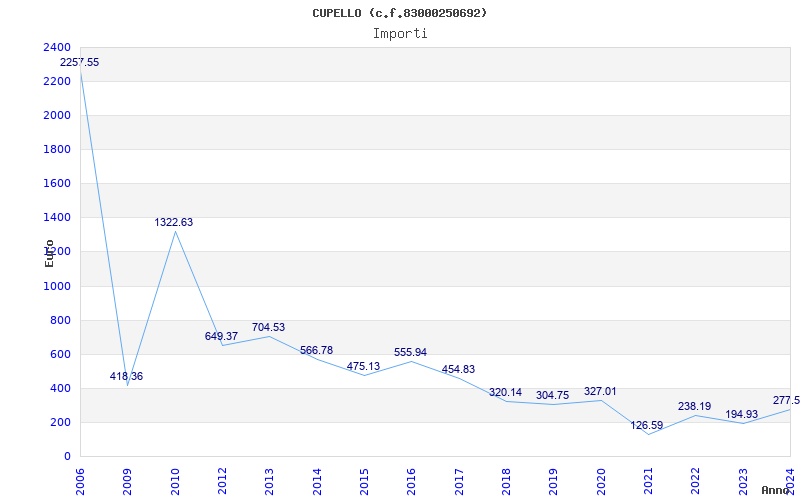This screenshot has height=500, width=800.
Task: Click the x-axis year 2023
Action: [743, 482]
